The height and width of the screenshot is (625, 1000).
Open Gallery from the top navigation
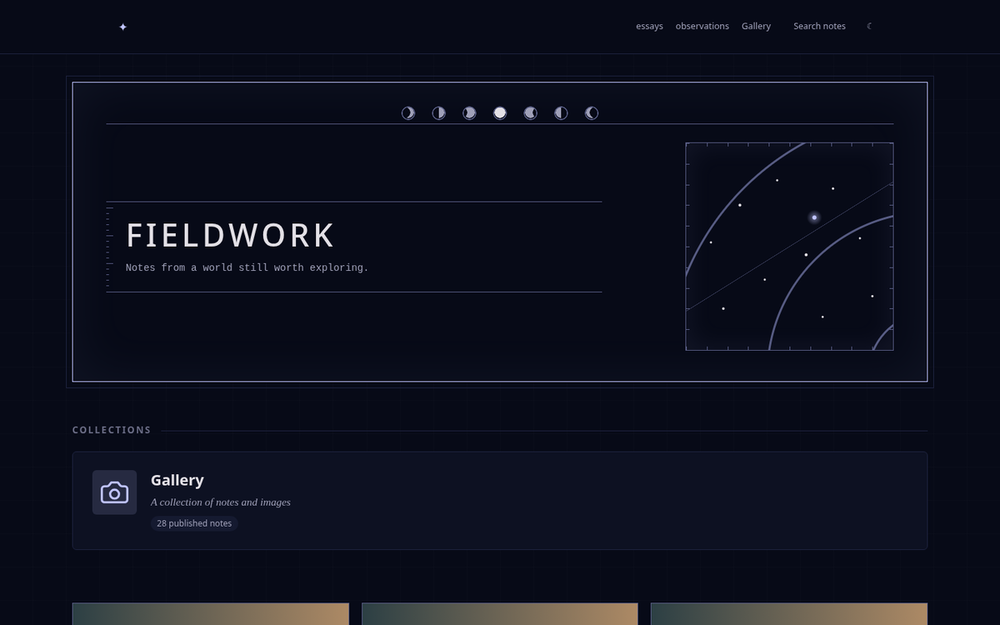tap(756, 26)
